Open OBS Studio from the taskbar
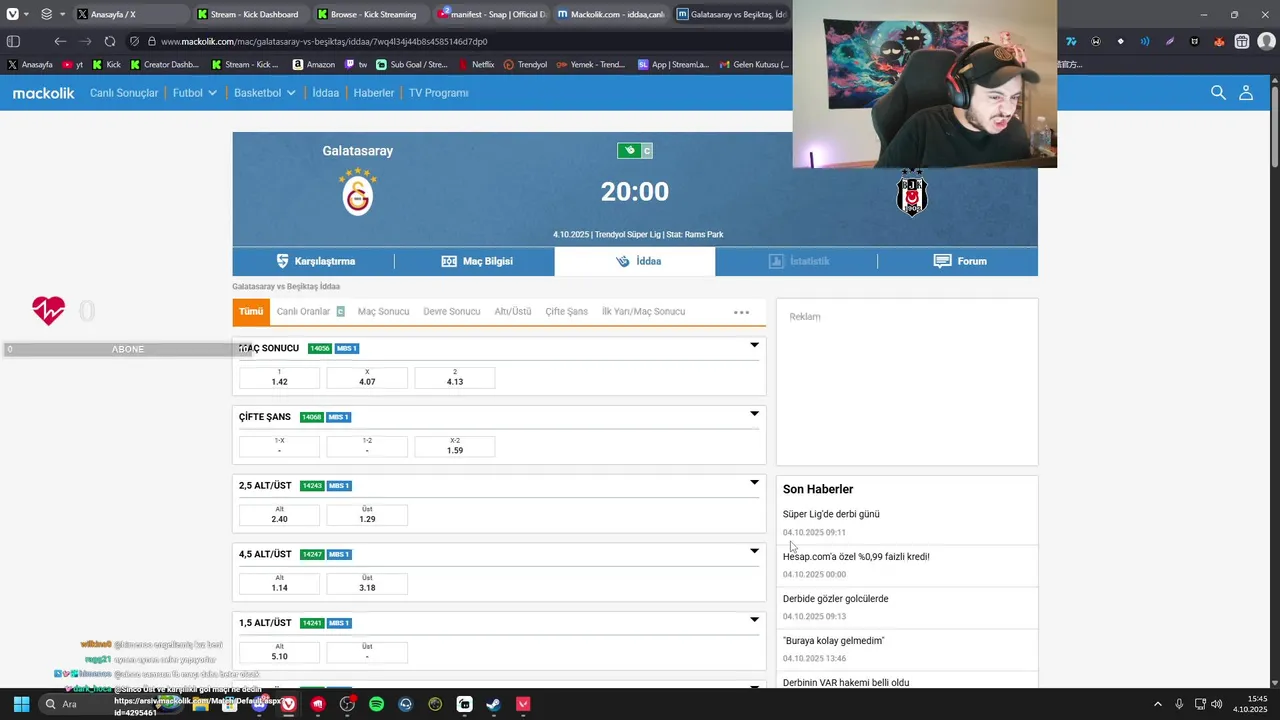Image resolution: width=1280 pixels, height=720 pixels. tap(347, 704)
